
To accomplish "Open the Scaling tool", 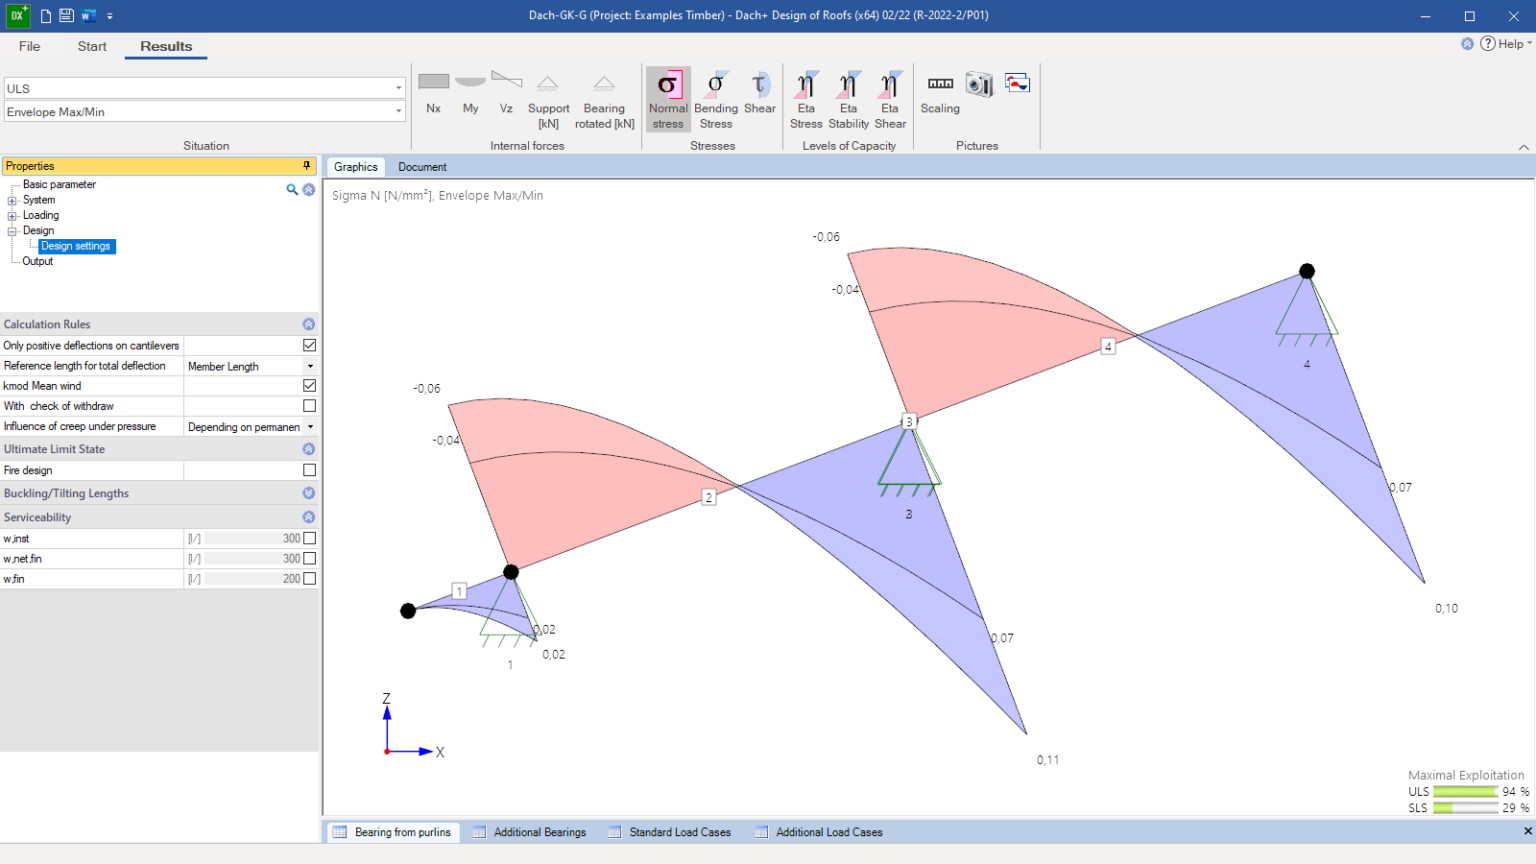I will coord(939,94).
